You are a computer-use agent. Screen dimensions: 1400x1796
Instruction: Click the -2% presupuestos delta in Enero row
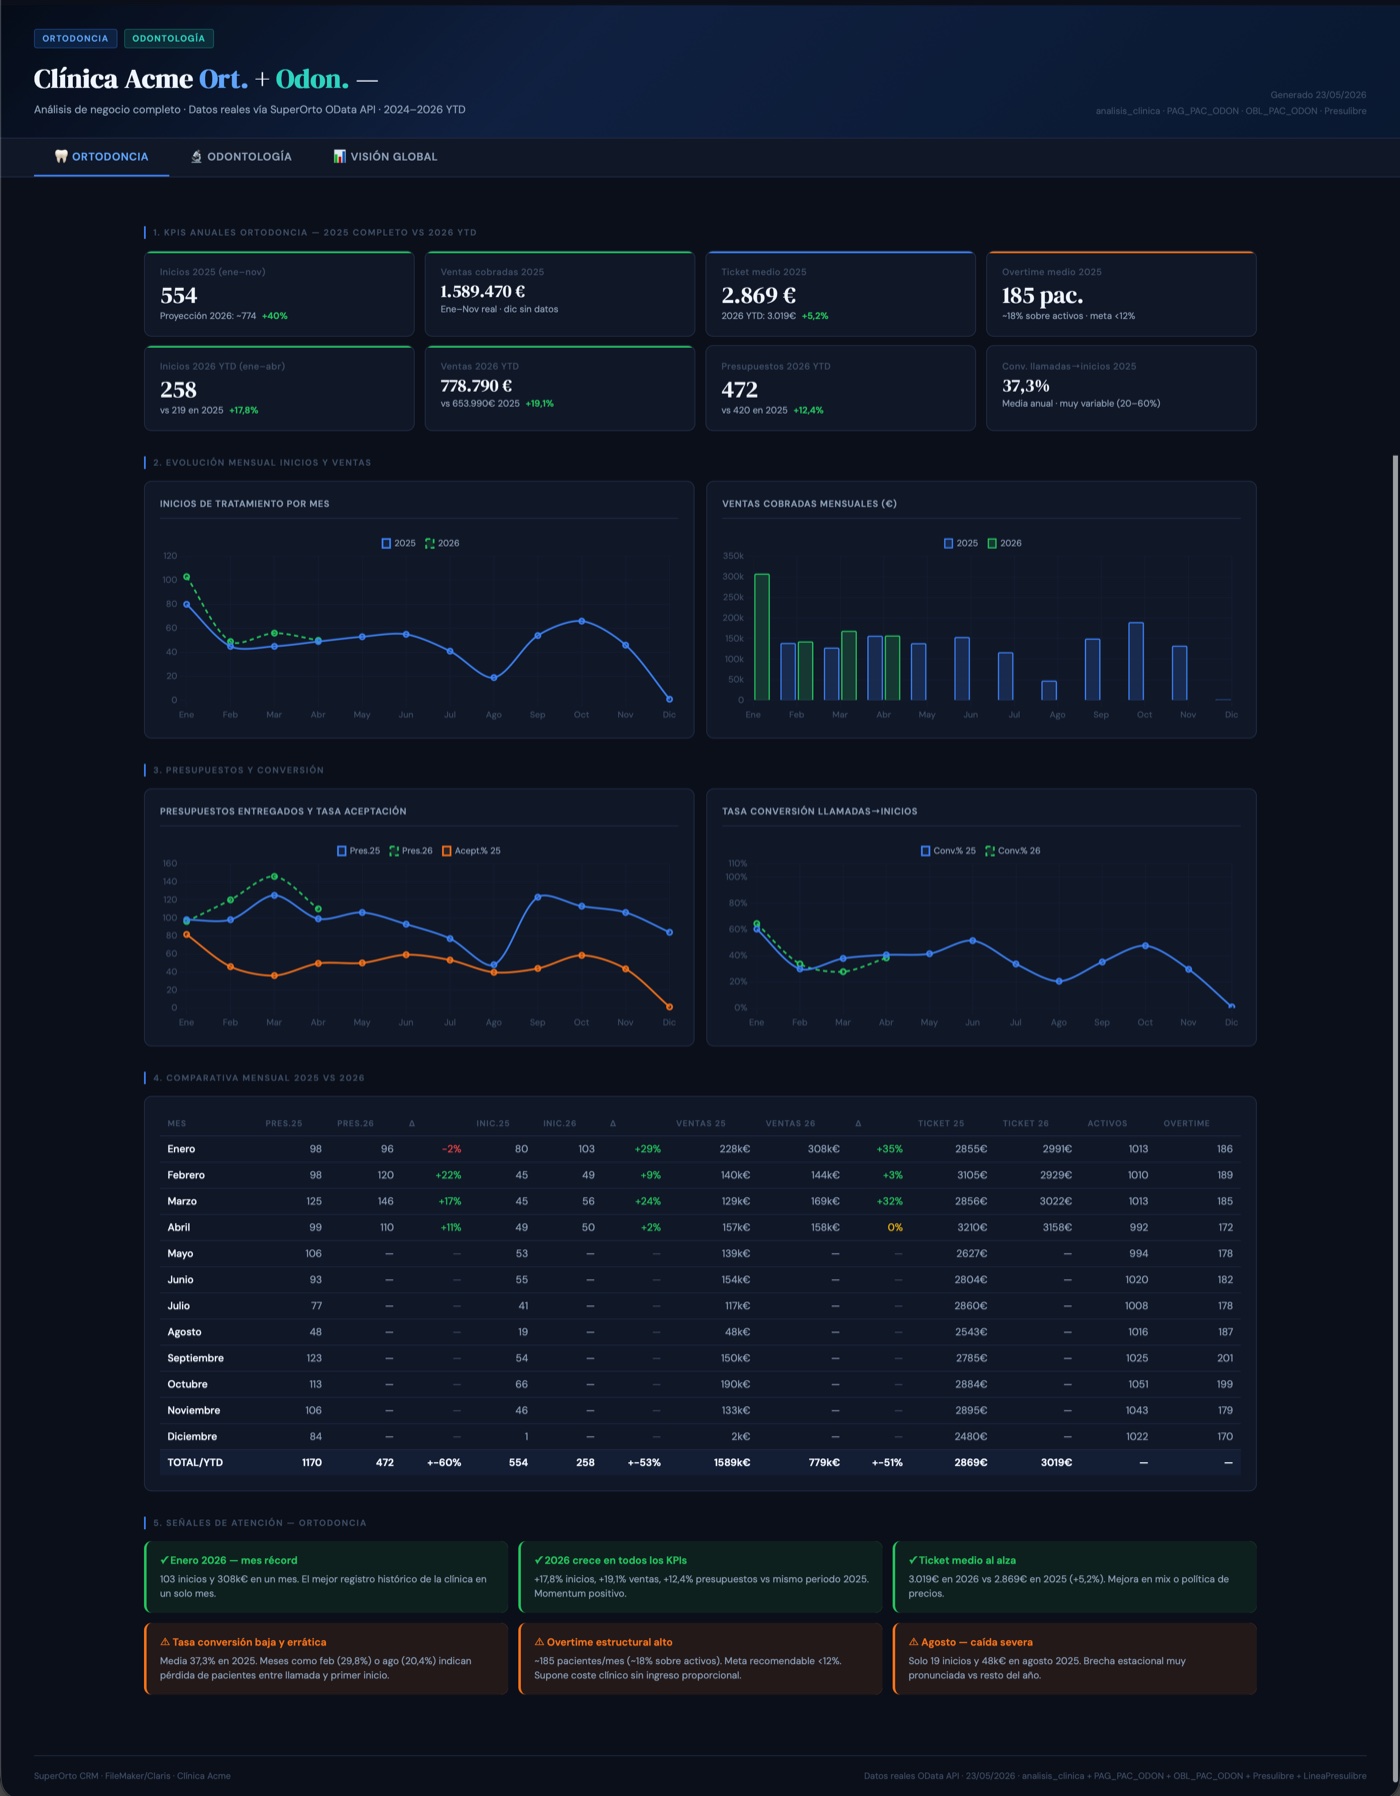coord(451,1149)
